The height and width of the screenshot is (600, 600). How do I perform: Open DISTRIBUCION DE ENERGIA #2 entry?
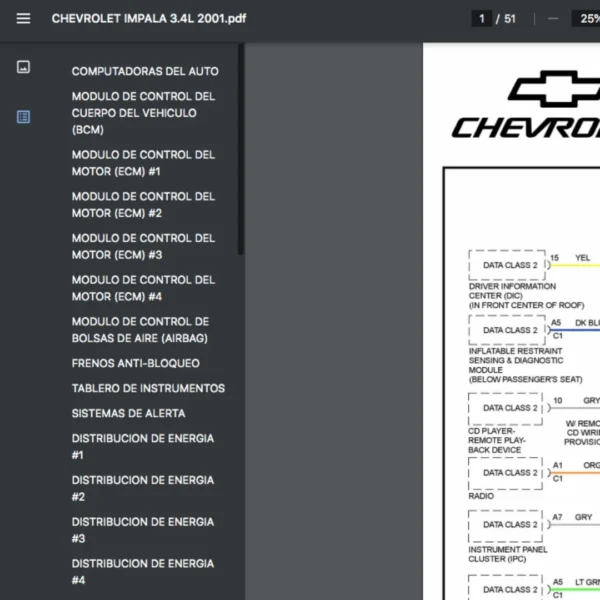click(x=143, y=488)
